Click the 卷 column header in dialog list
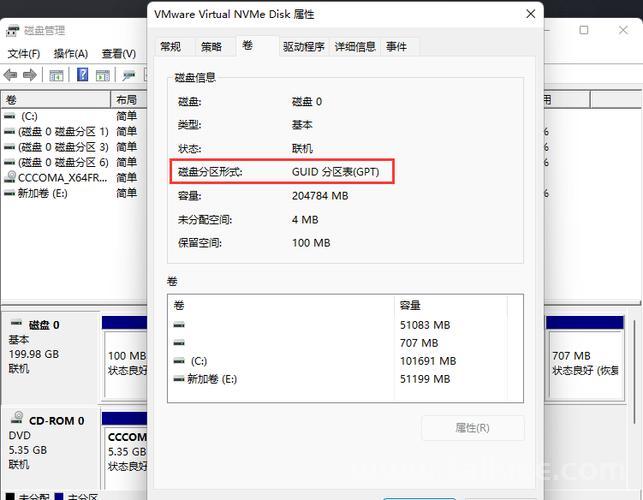The image size is (643, 500). (281, 305)
